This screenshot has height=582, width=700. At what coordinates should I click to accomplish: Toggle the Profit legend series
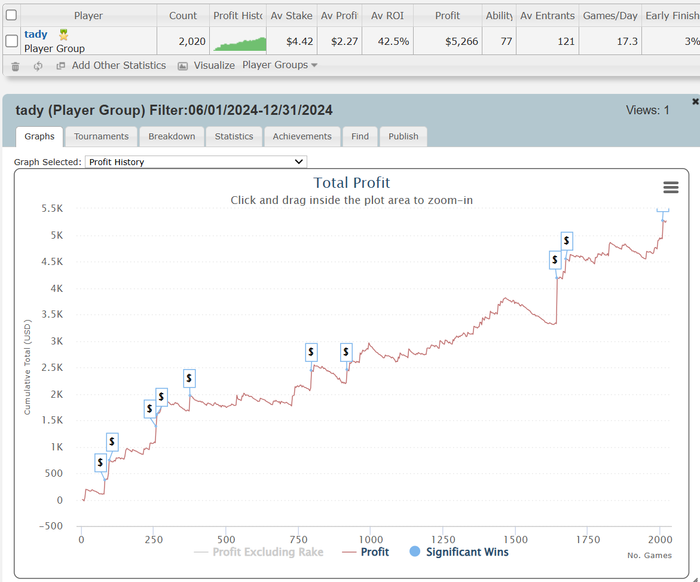[x=366, y=552]
